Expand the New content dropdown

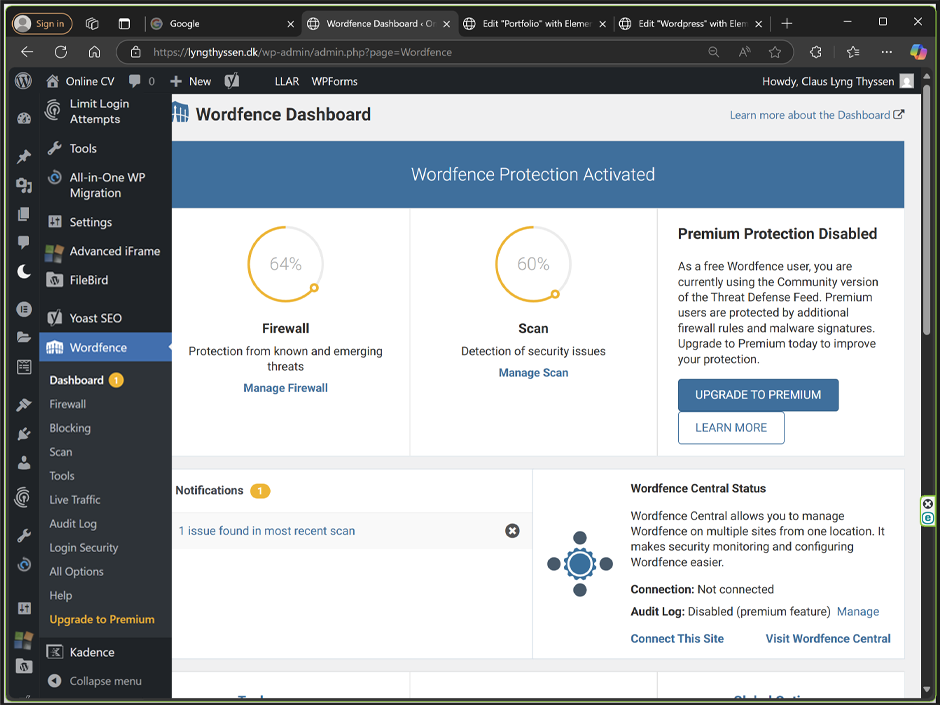191,81
